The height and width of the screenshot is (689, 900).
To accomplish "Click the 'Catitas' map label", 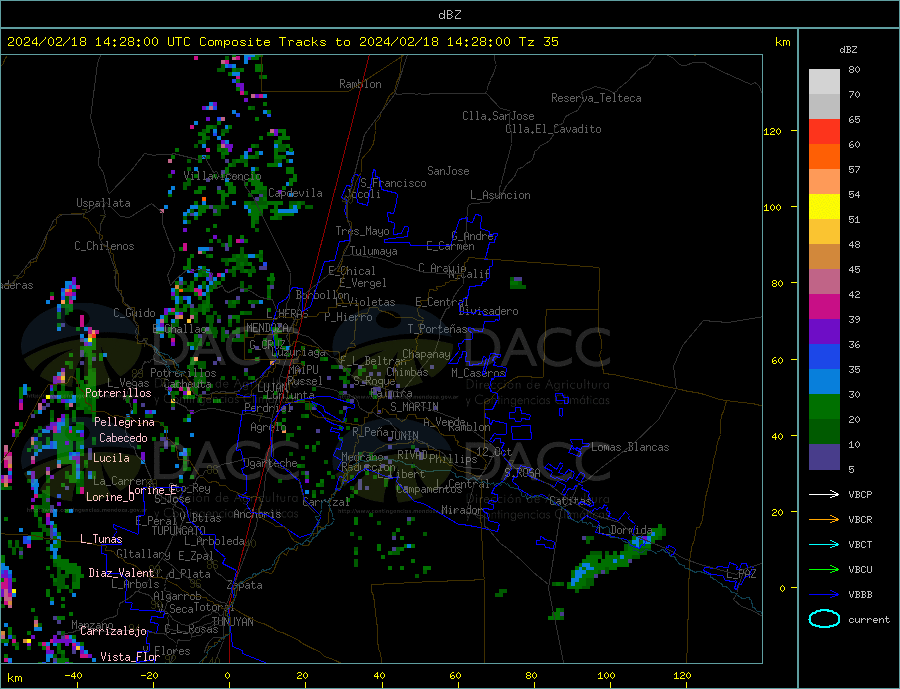I will pos(570,501).
